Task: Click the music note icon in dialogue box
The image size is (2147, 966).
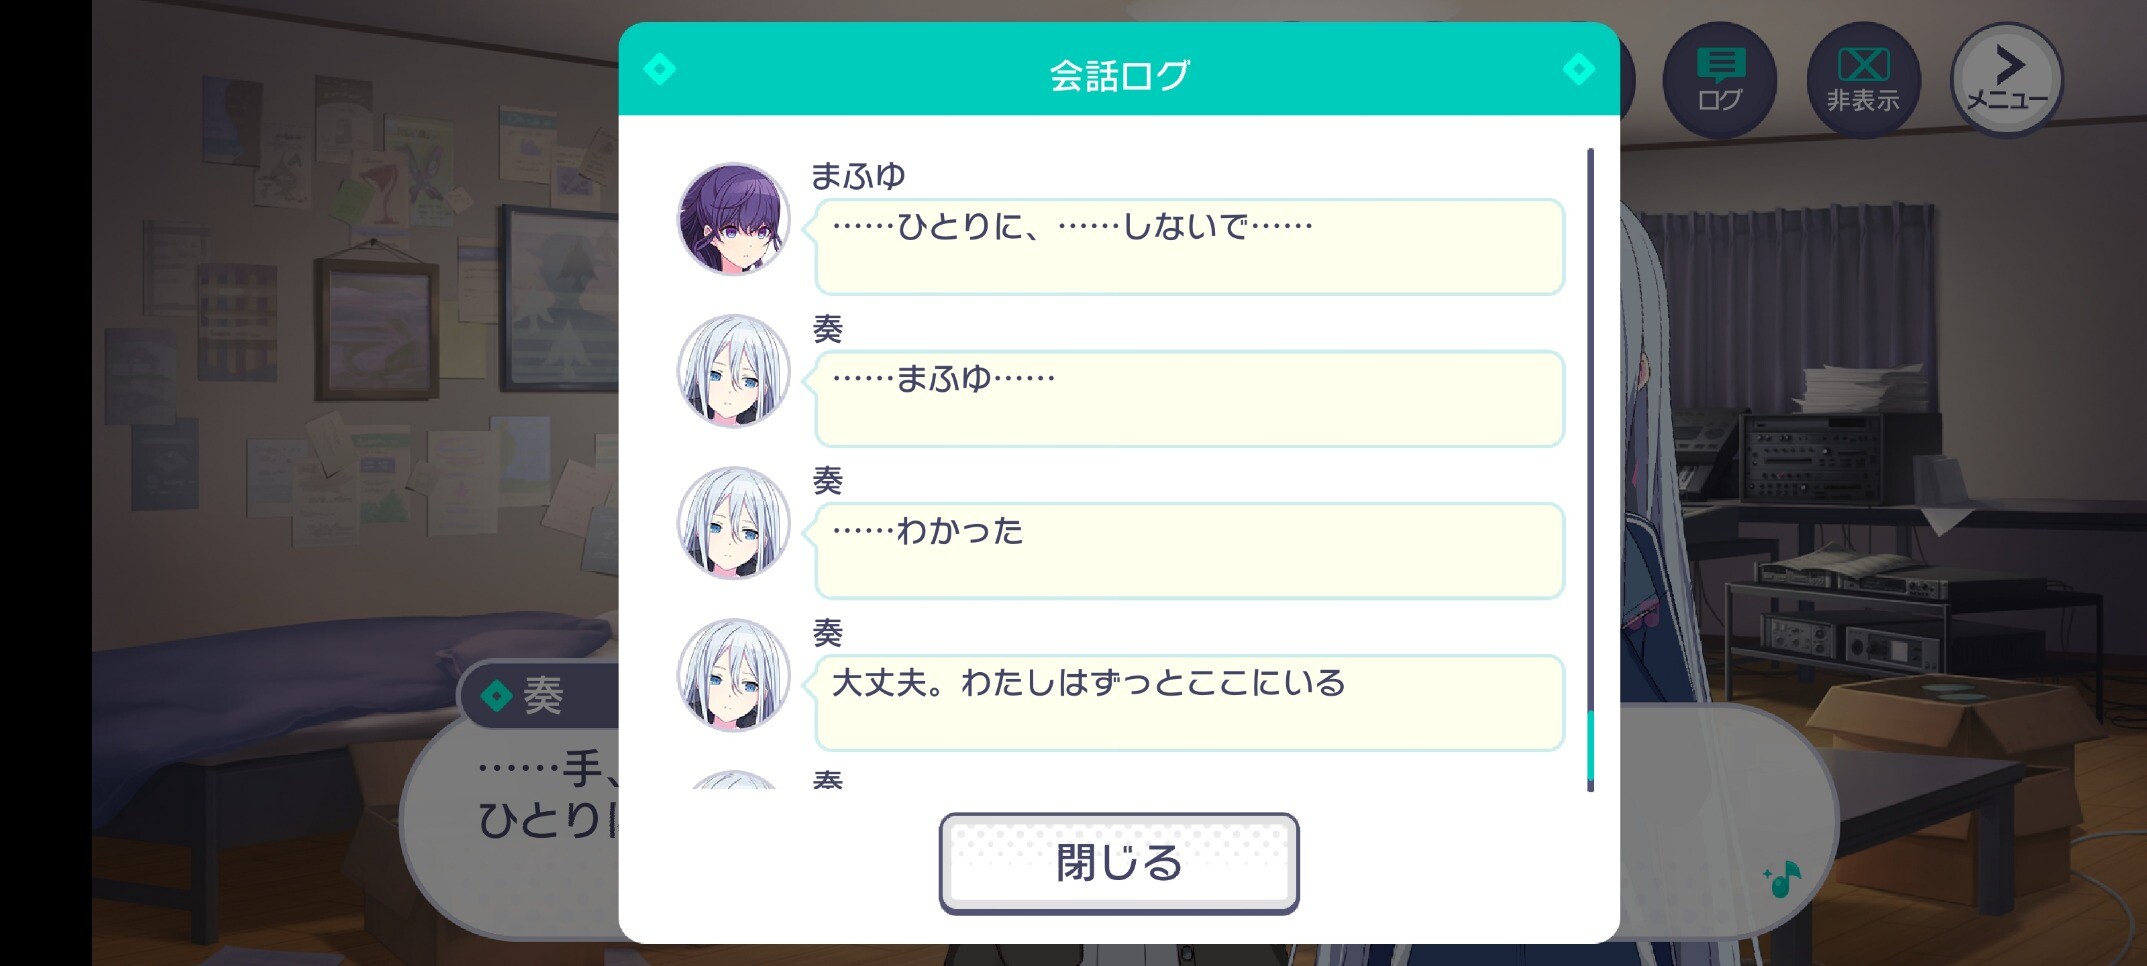Action: coord(1782,879)
